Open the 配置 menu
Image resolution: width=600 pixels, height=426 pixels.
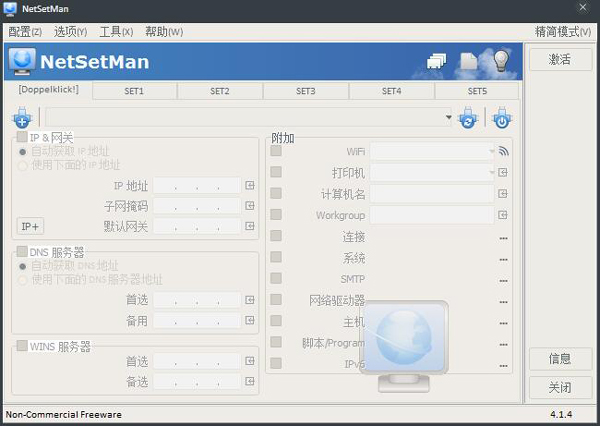25,32
